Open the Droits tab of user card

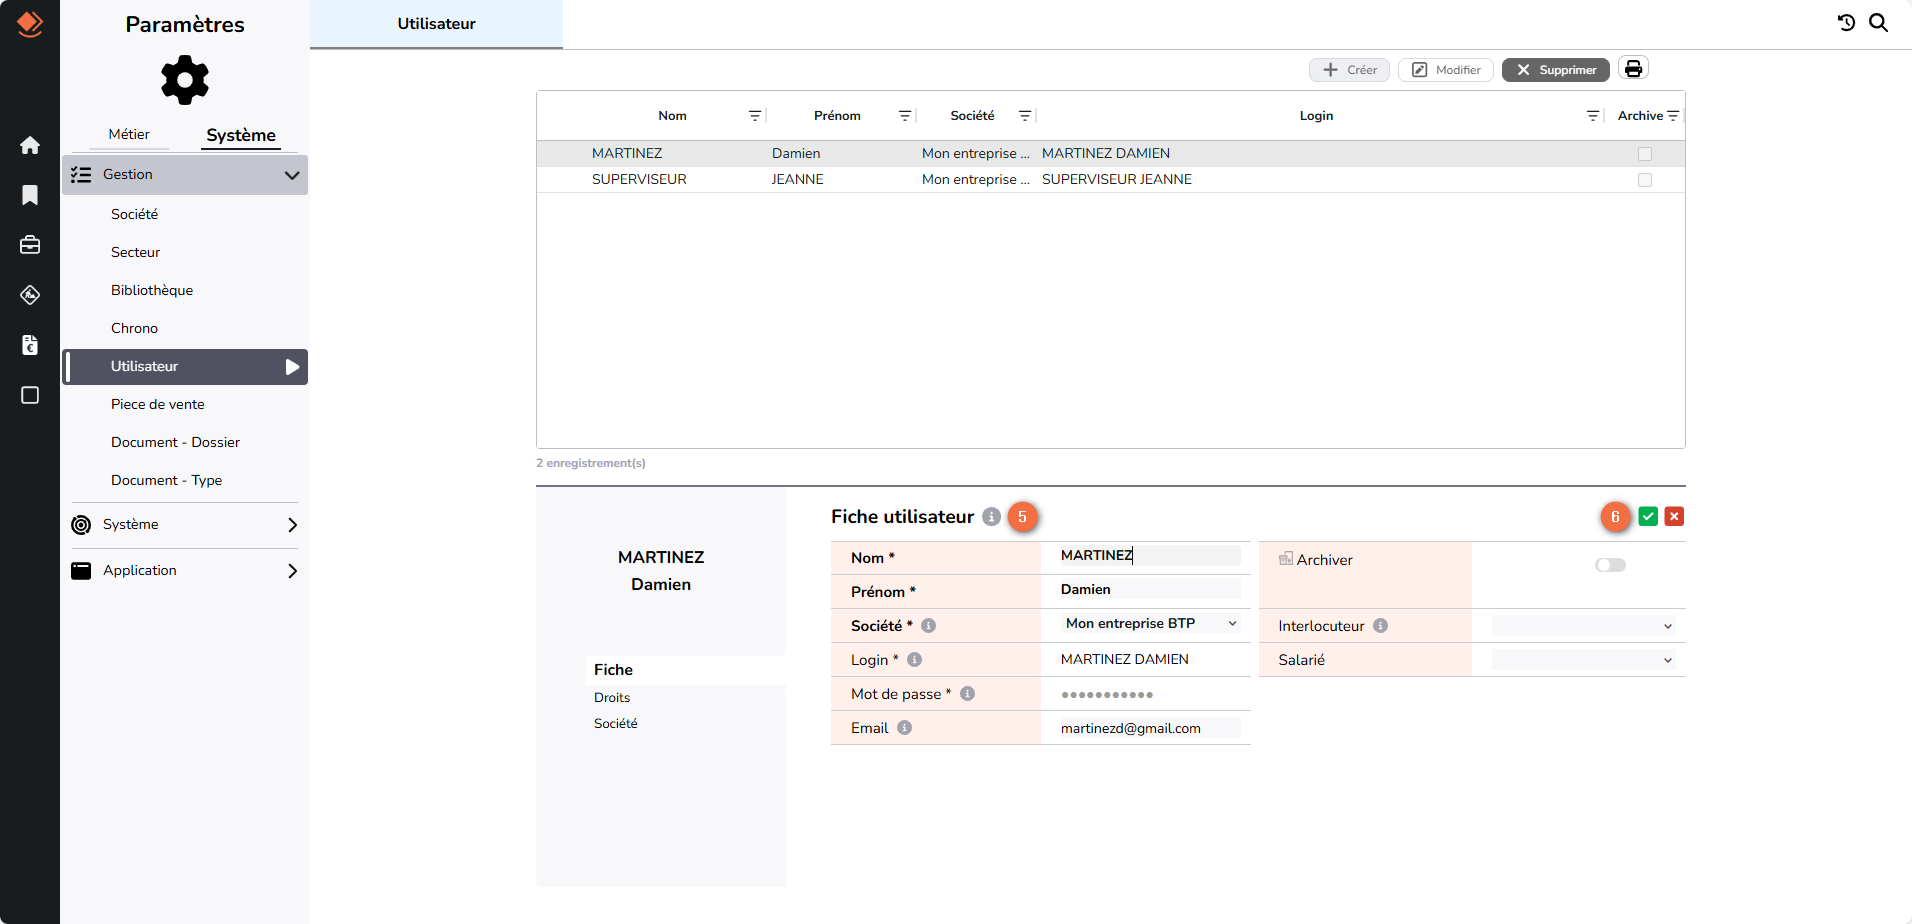(x=612, y=698)
